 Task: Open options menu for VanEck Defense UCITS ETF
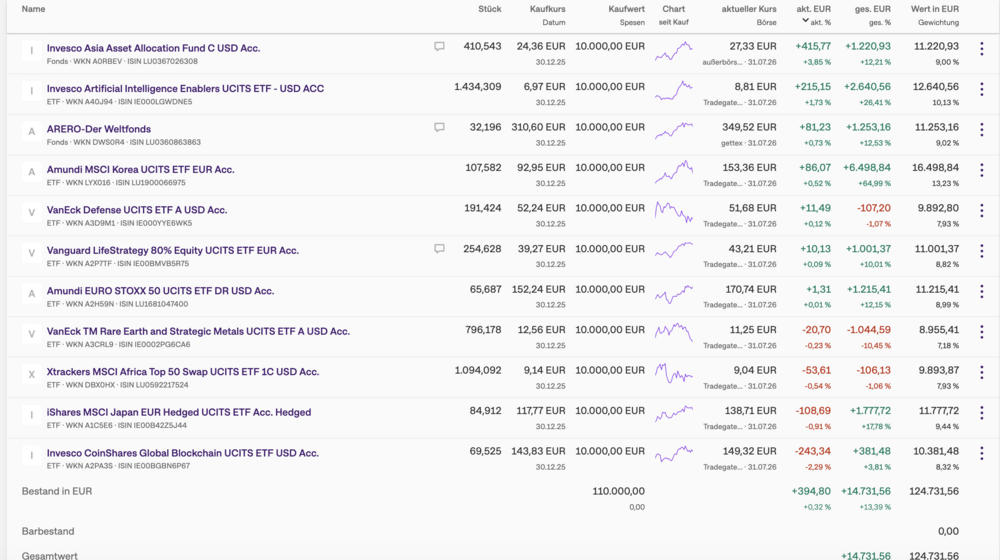click(x=982, y=210)
